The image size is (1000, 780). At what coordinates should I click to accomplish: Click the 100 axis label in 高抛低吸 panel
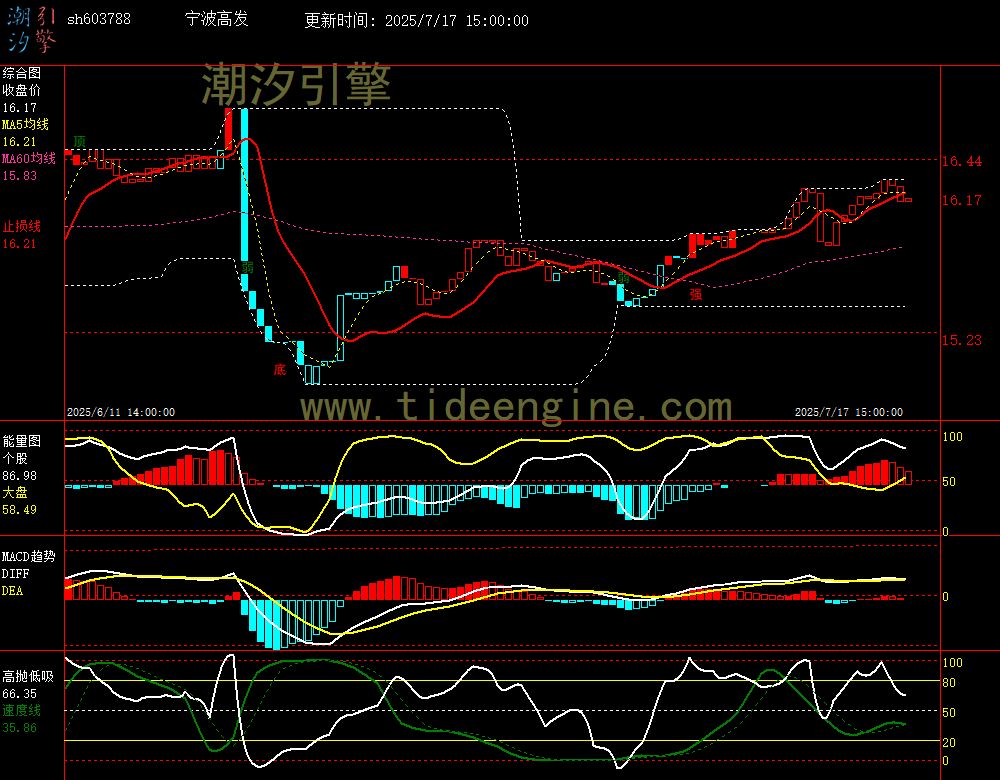click(952, 663)
